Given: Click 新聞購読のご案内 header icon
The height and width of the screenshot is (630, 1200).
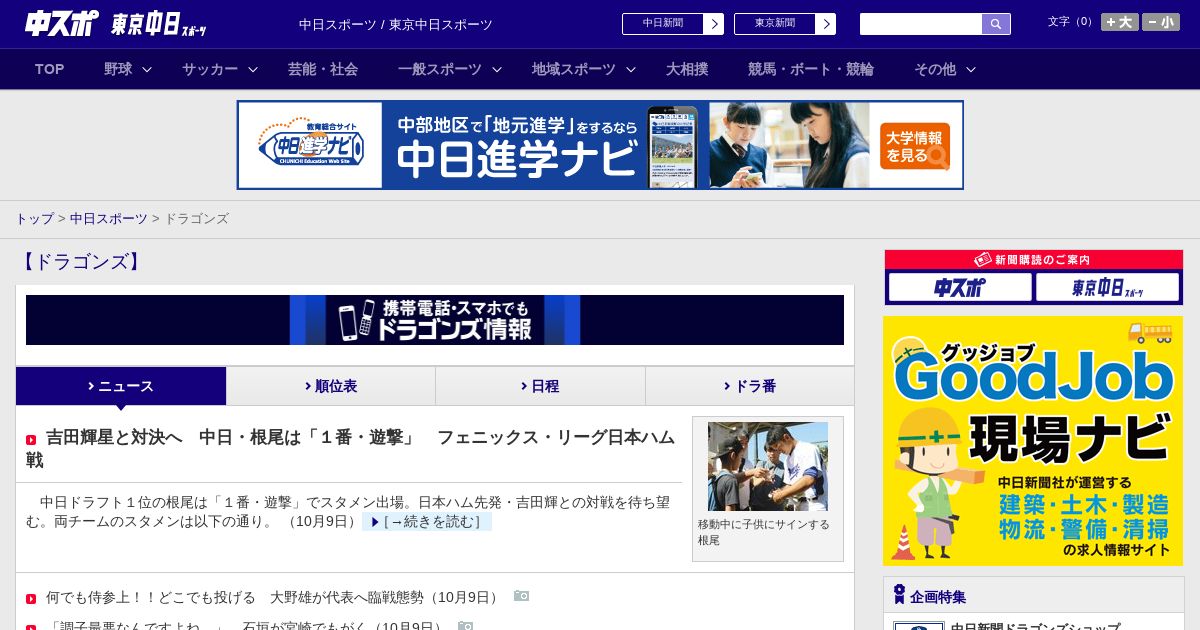Looking at the screenshot, I should click(x=983, y=259).
